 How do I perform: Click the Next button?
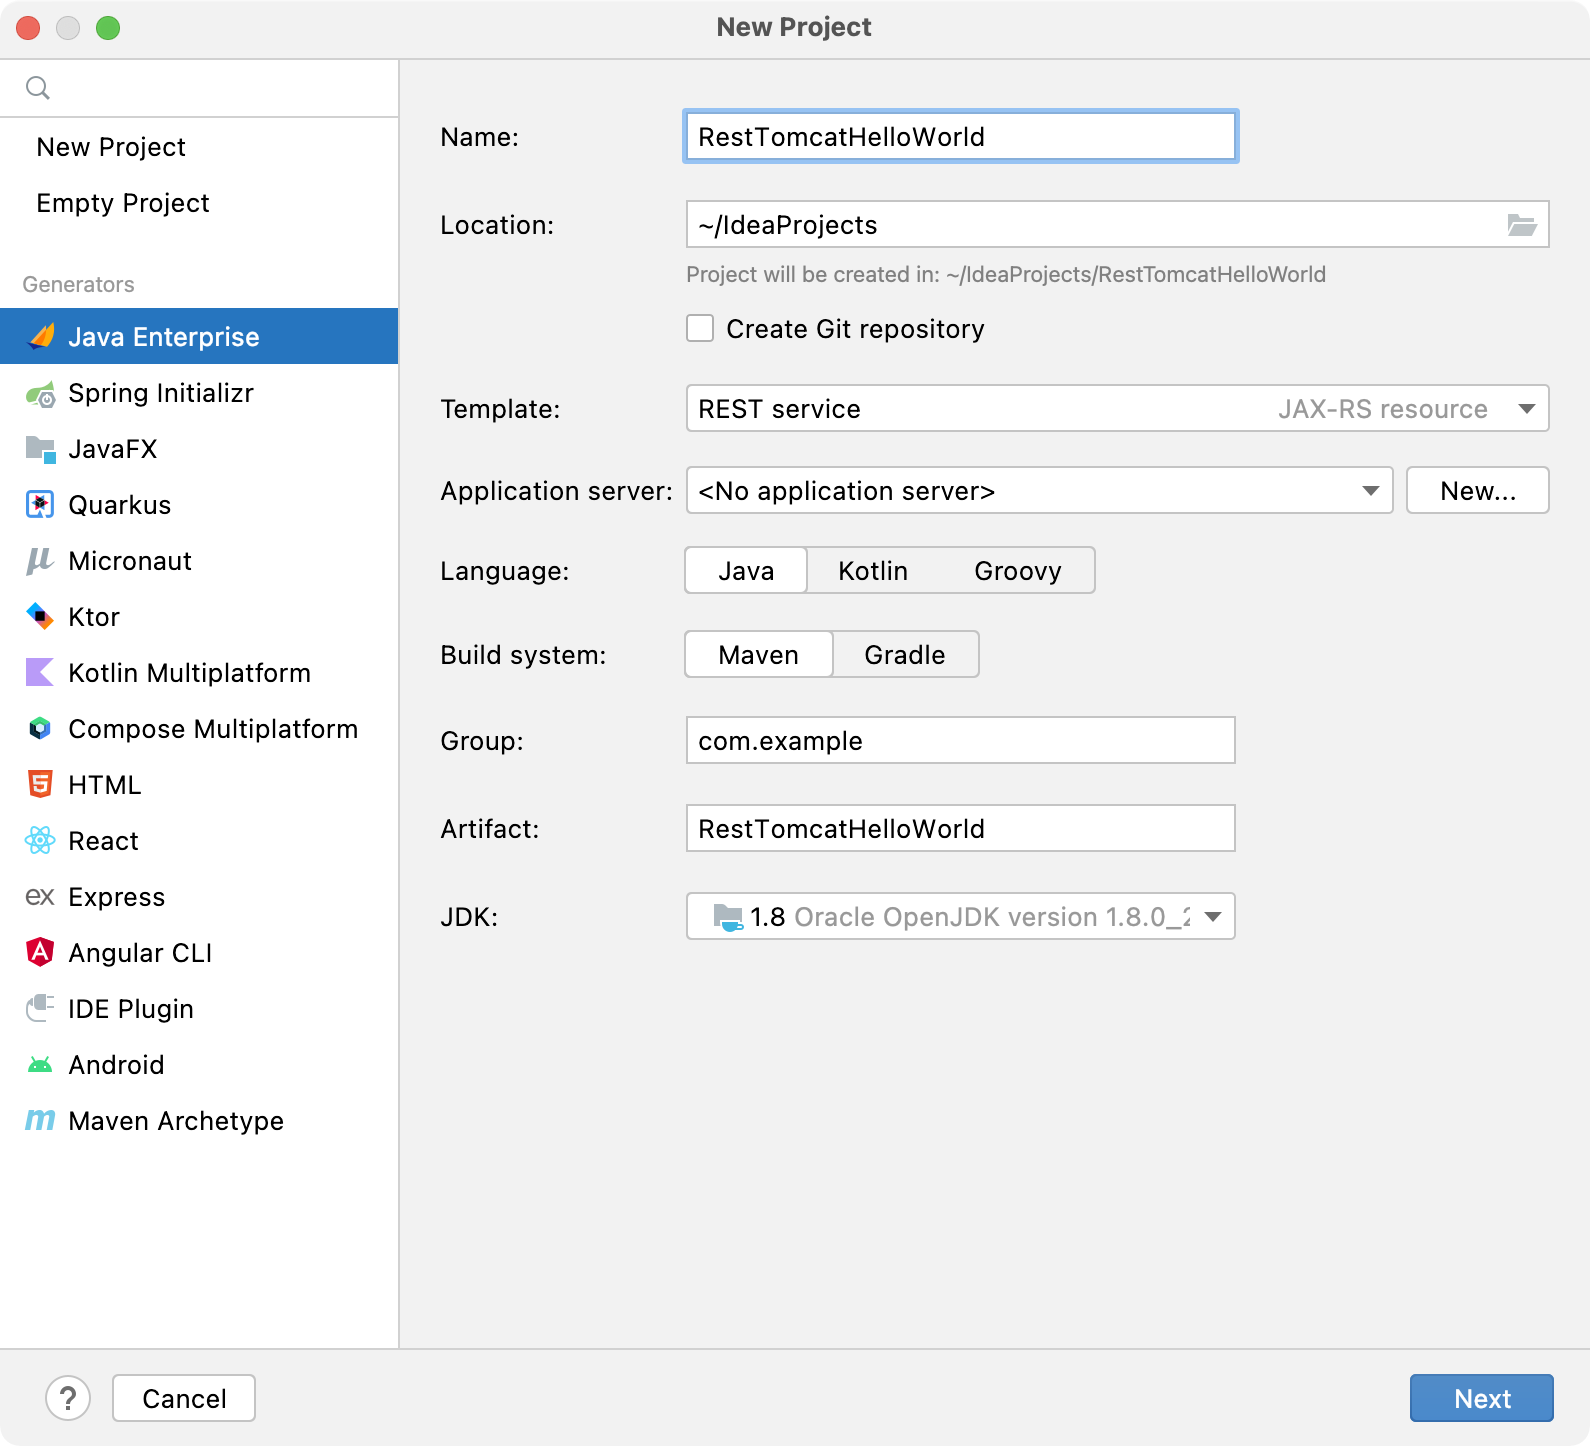coord(1482,1398)
